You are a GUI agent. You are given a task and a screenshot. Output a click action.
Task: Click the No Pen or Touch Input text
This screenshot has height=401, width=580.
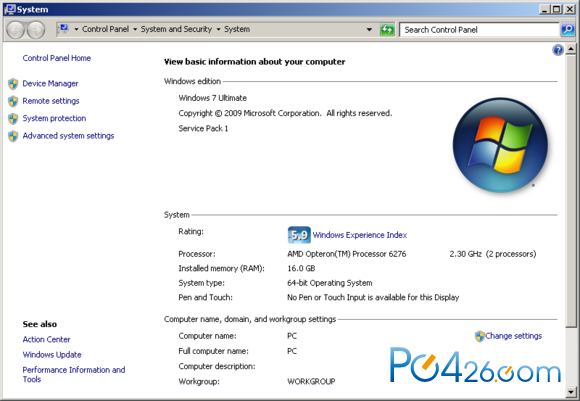(x=373, y=297)
